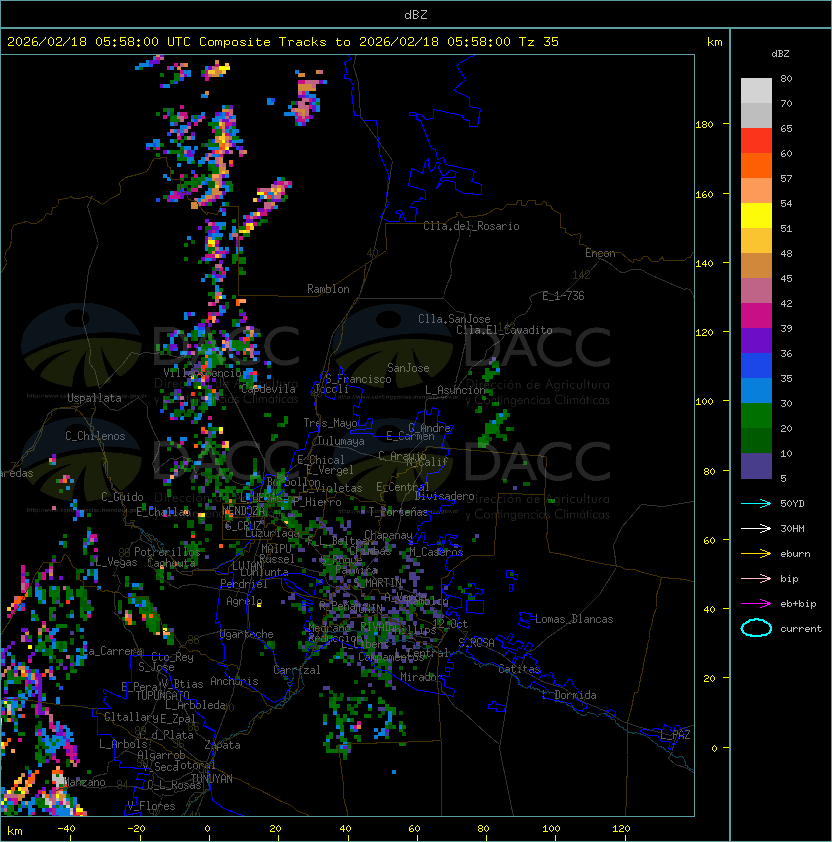This screenshot has width=832, height=842.
Task: Click the 'Uspallata' place label
Action: pos(94,398)
